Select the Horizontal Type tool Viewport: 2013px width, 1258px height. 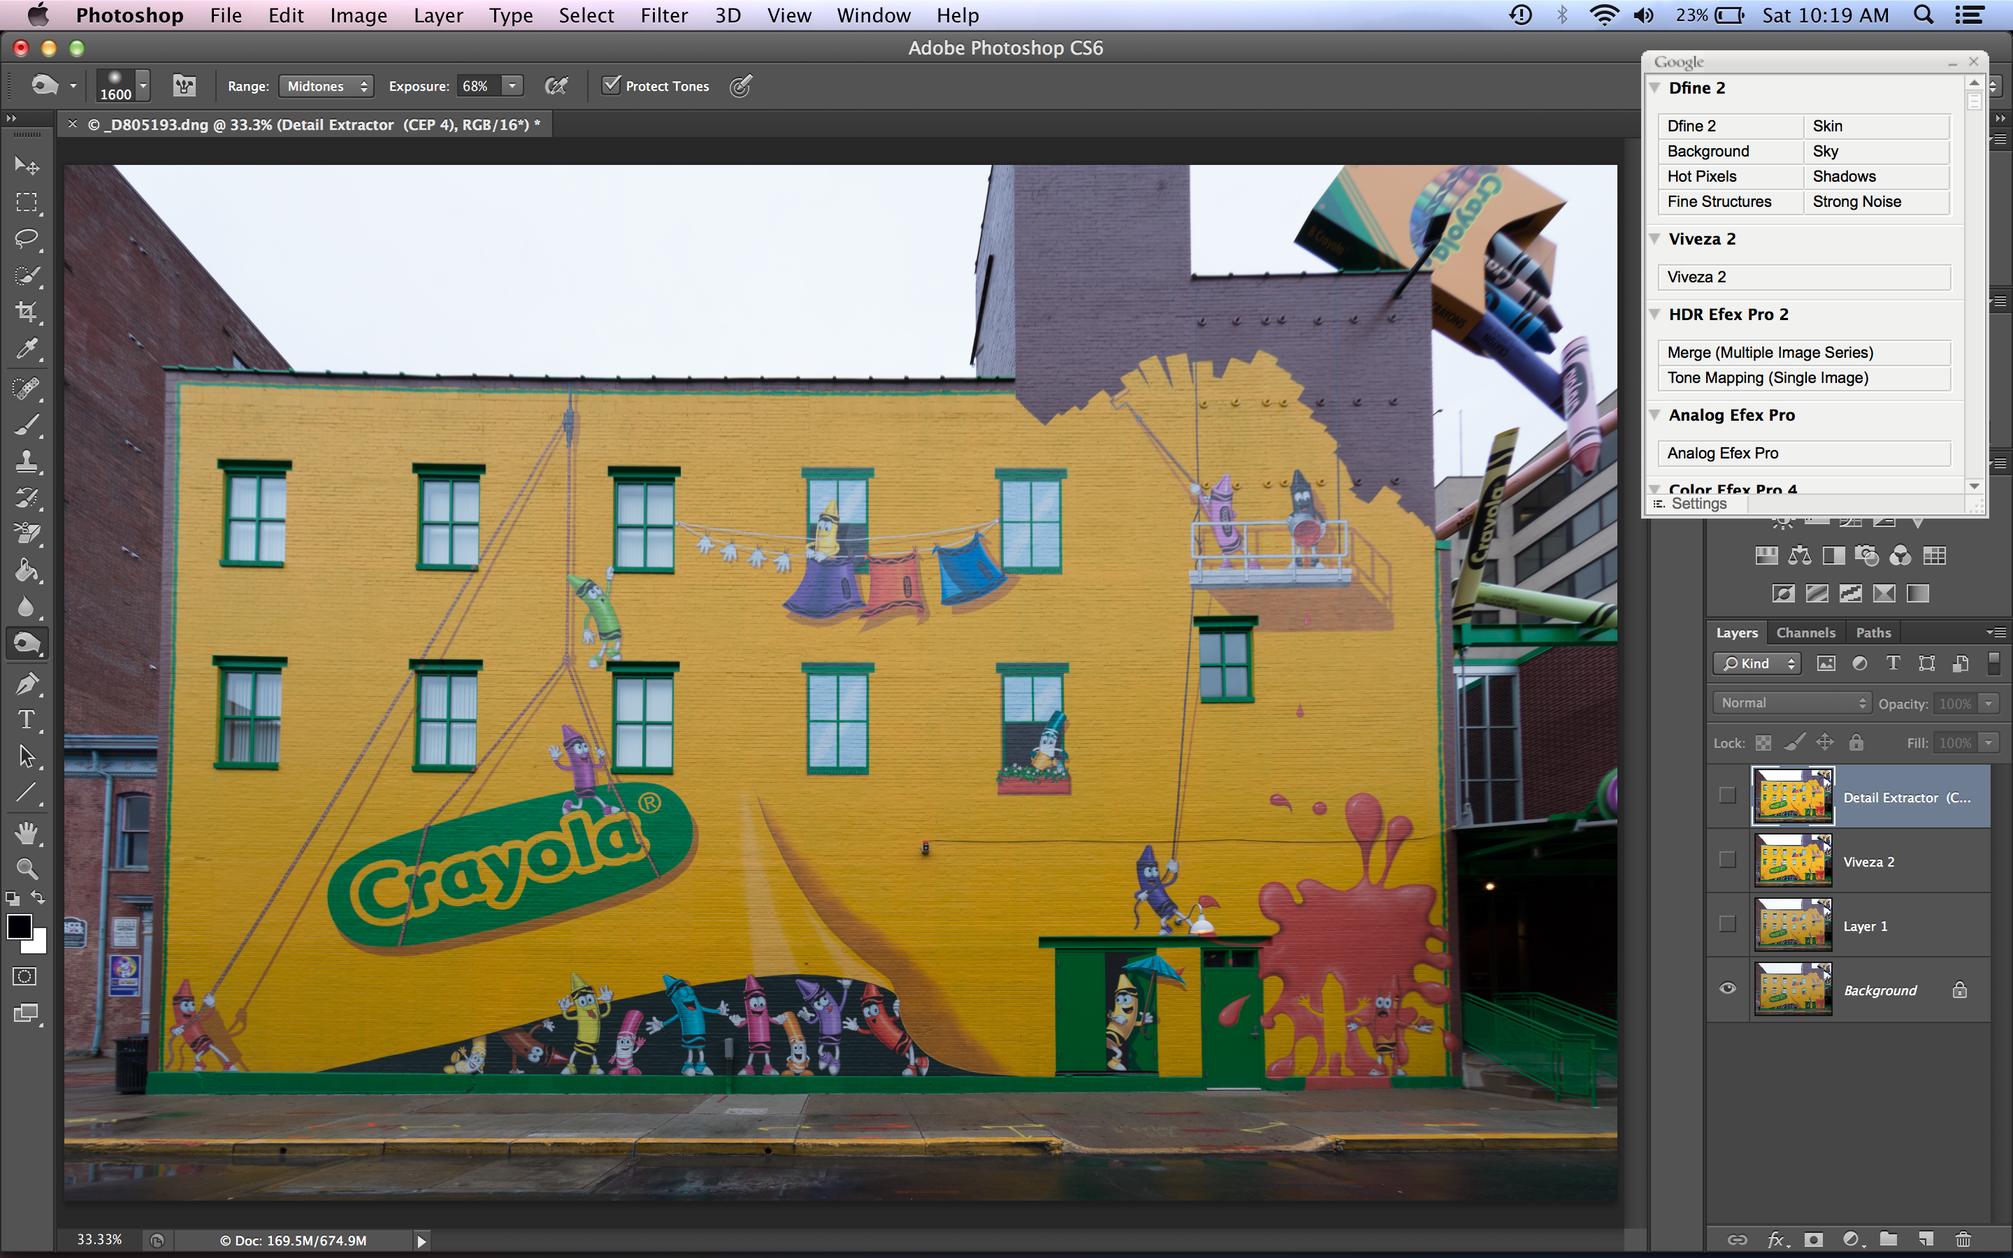tap(27, 720)
